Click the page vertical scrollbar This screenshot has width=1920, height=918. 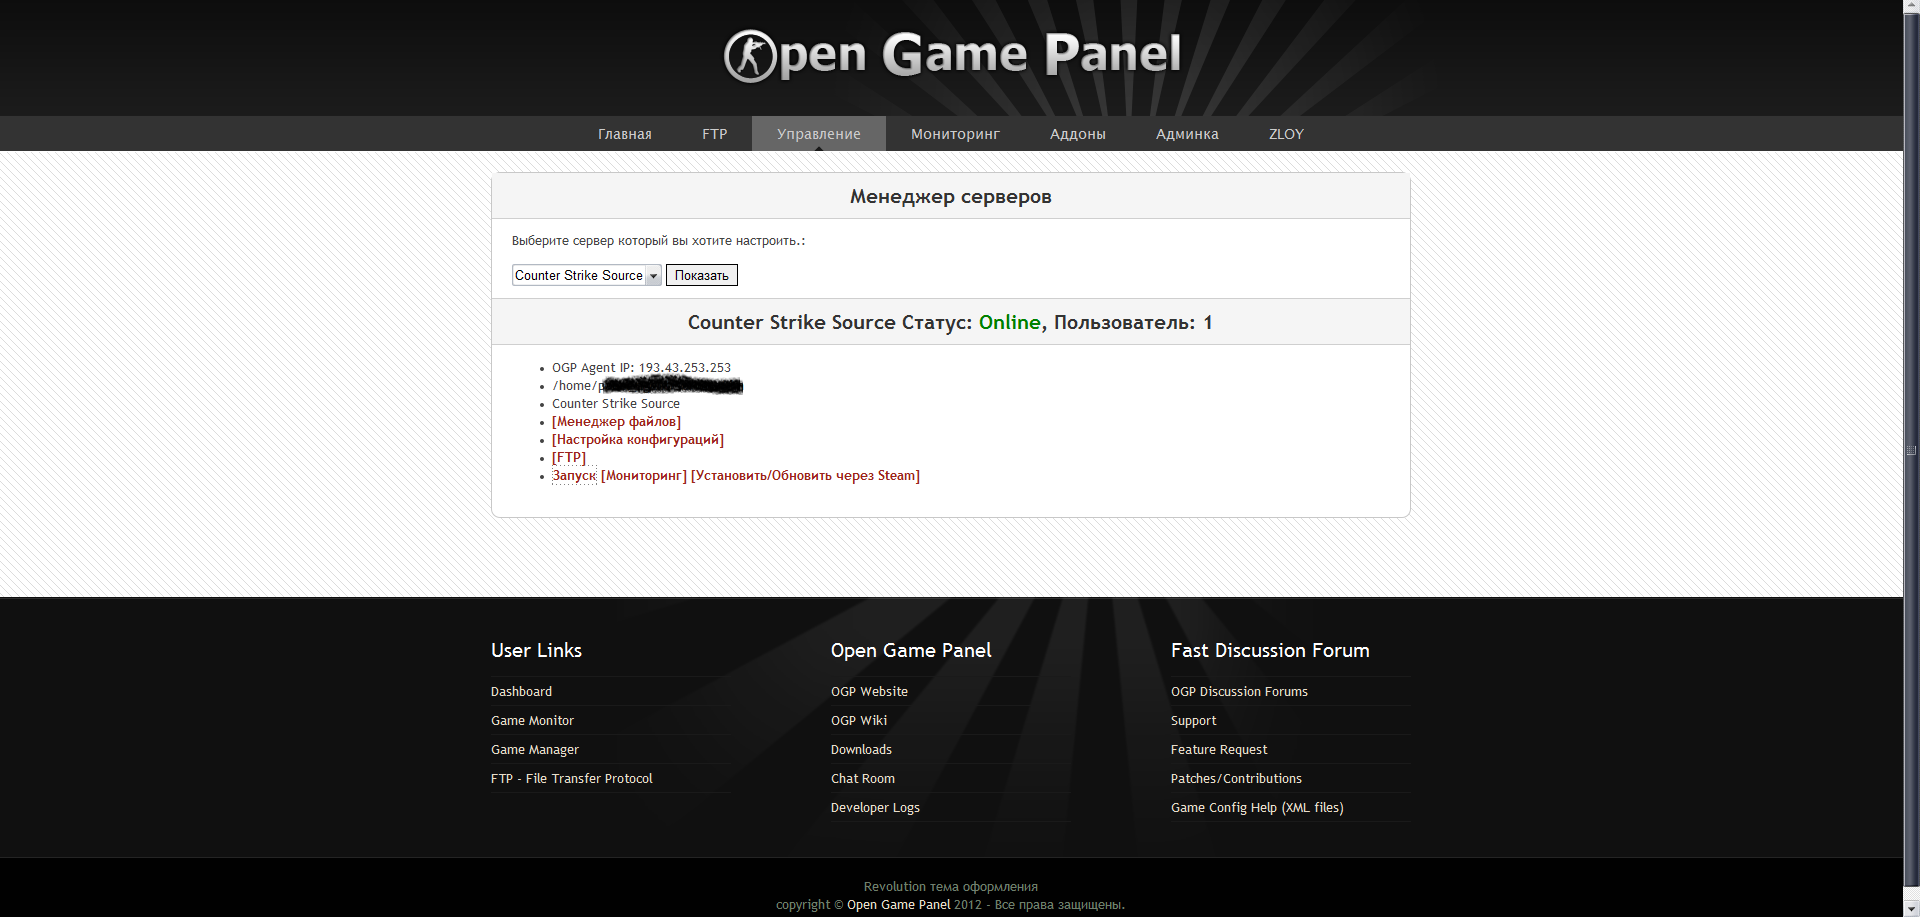click(x=1911, y=450)
